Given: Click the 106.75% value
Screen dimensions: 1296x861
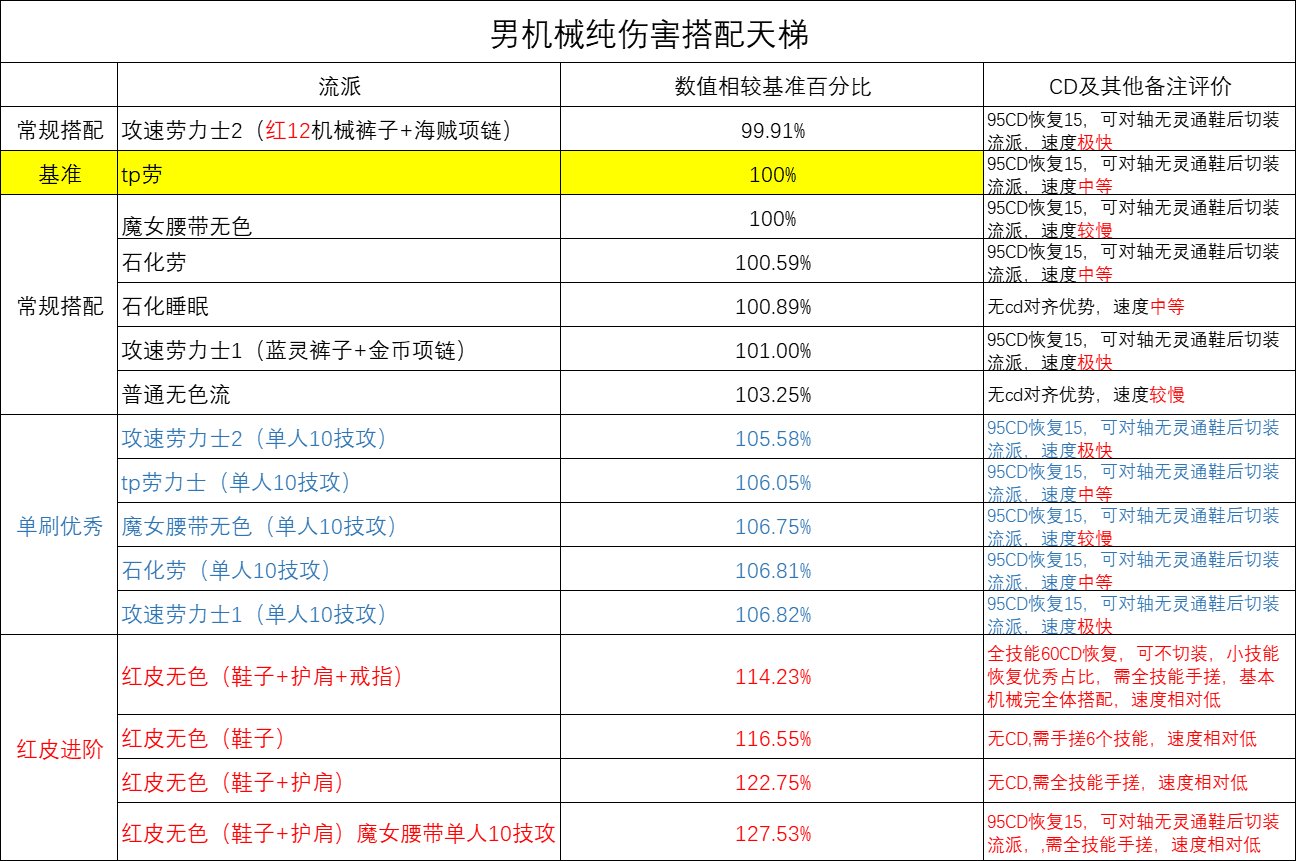Looking at the screenshot, I should (772, 526).
